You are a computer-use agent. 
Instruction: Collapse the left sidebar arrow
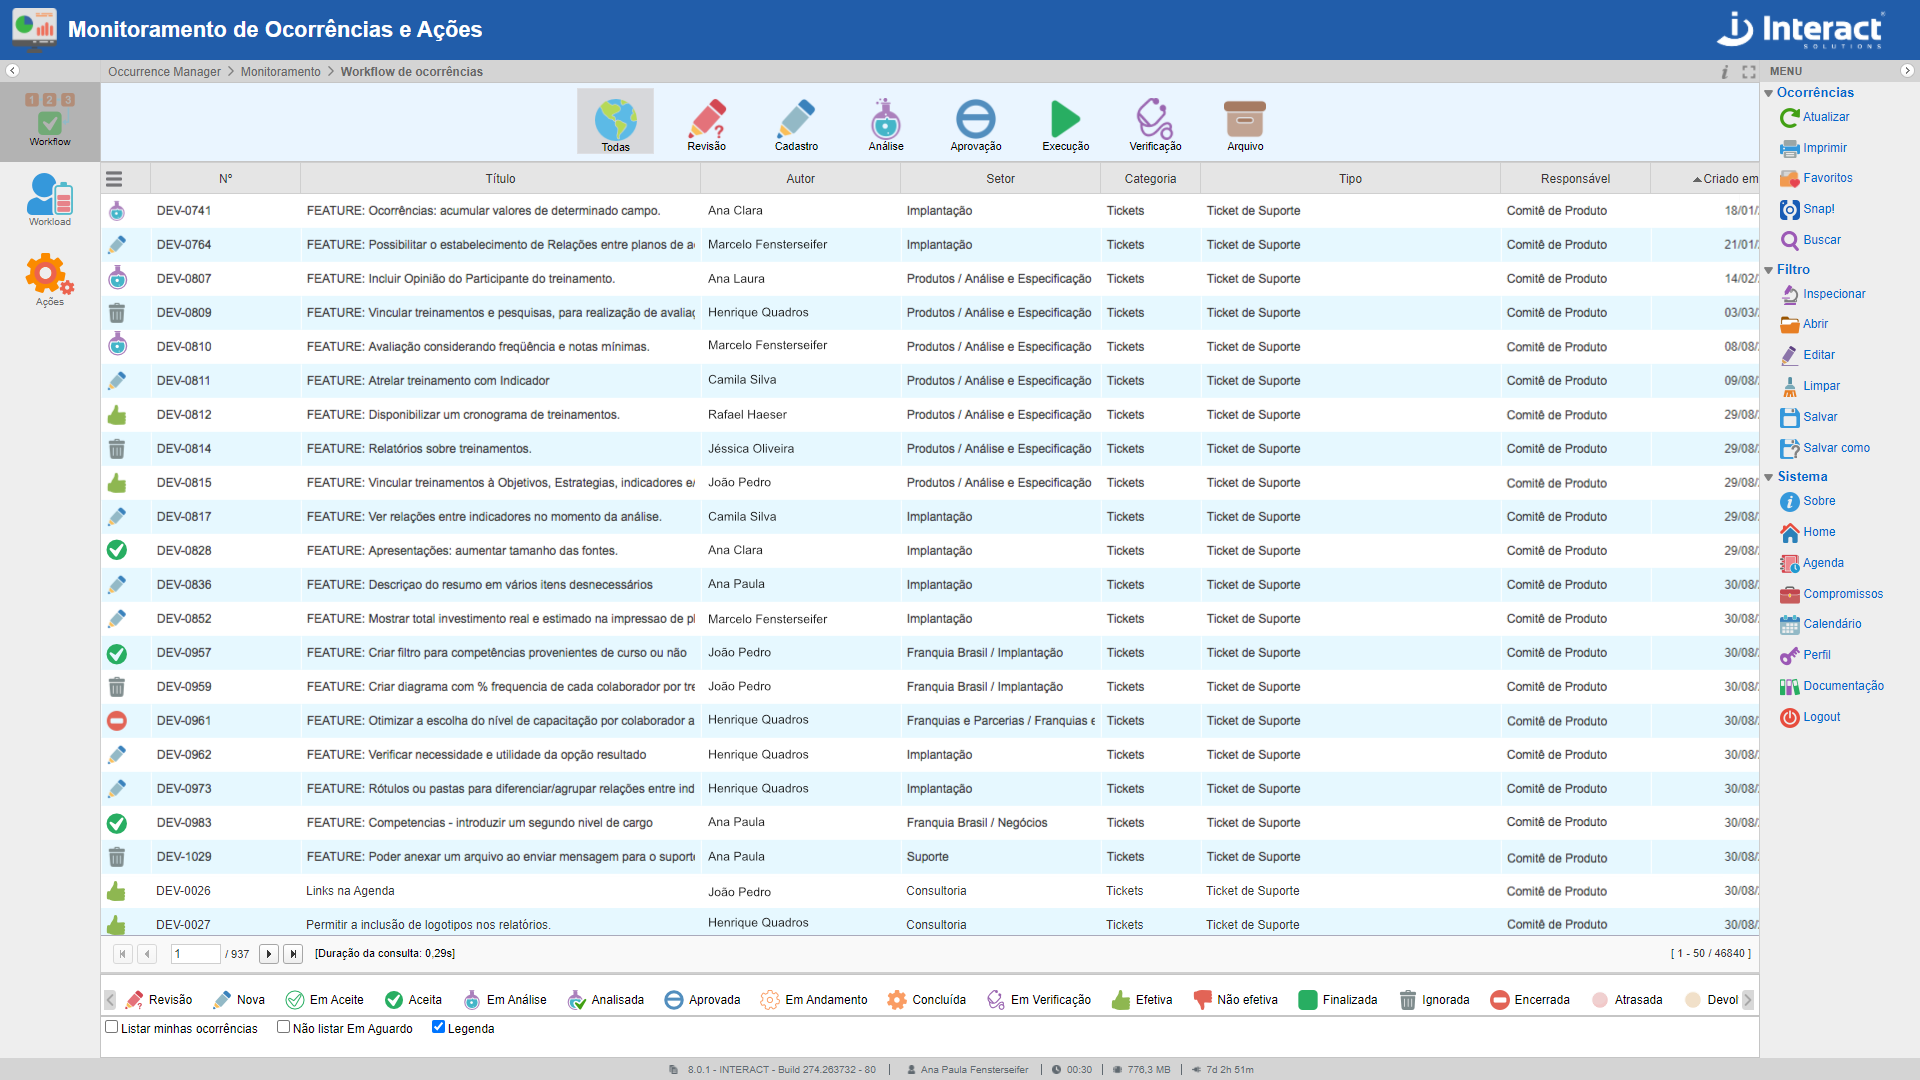point(12,71)
